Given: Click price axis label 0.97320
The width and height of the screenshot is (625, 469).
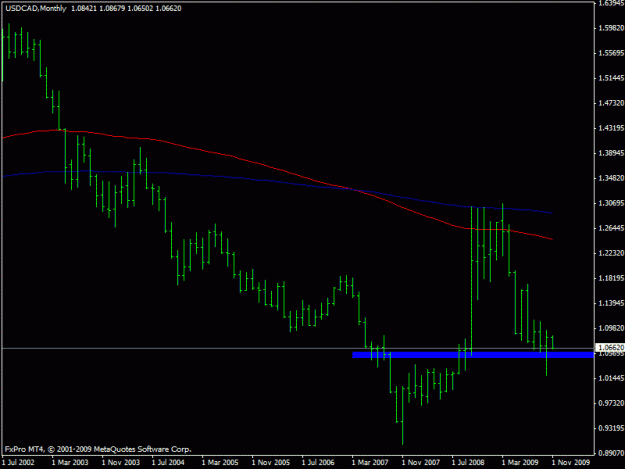Looking at the screenshot, I should click(x=611, y=404).
